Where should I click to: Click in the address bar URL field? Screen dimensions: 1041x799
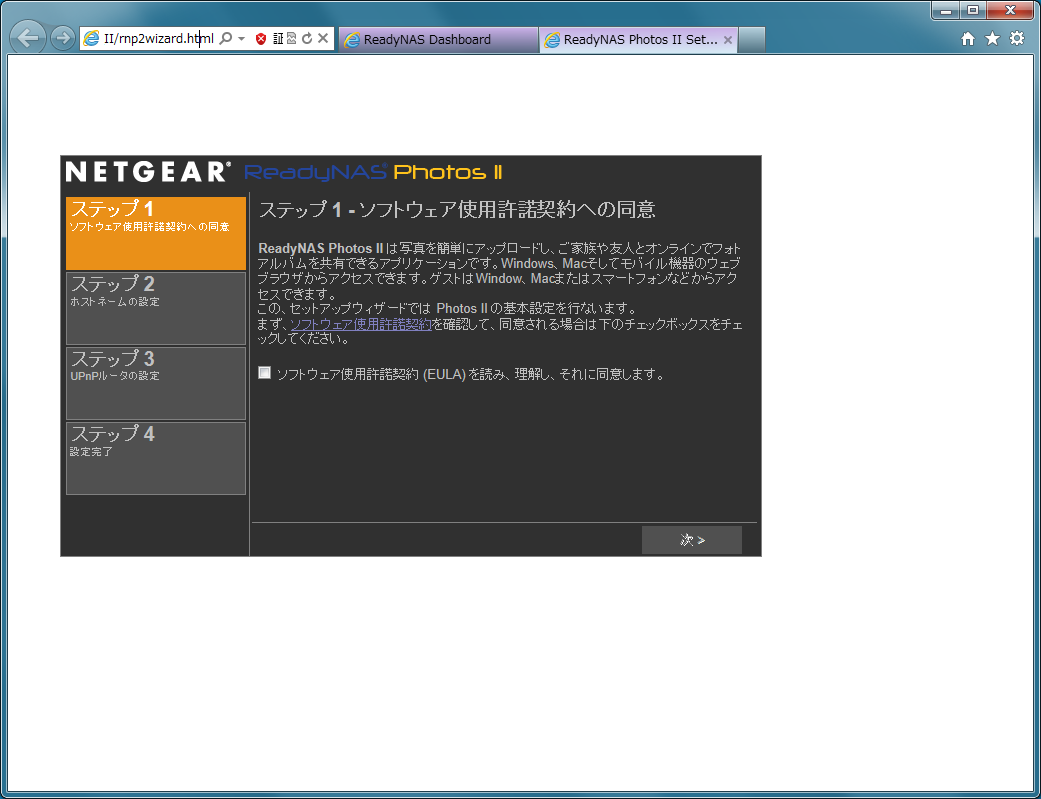point(150,39)
